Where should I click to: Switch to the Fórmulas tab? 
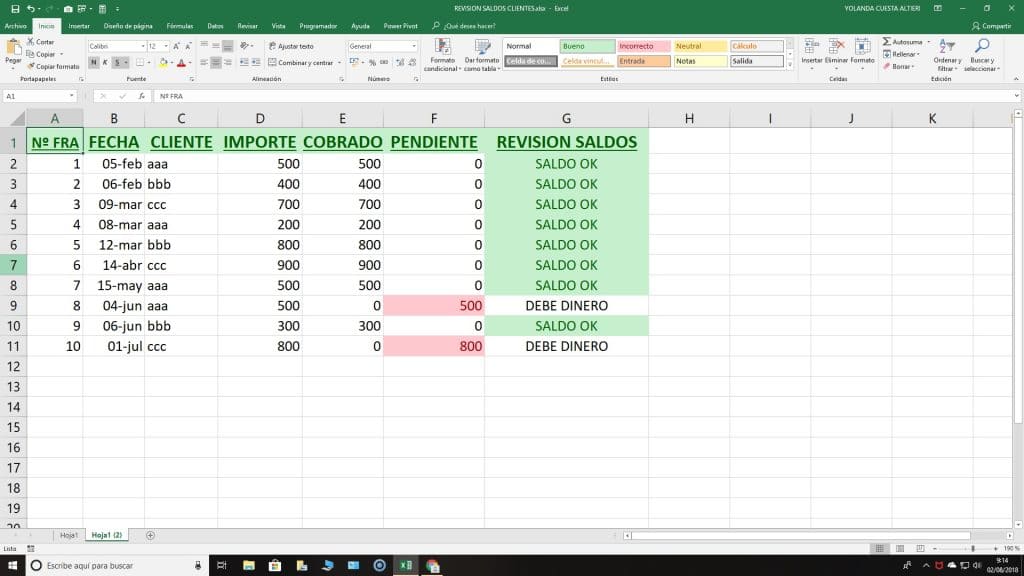[180, 26]
